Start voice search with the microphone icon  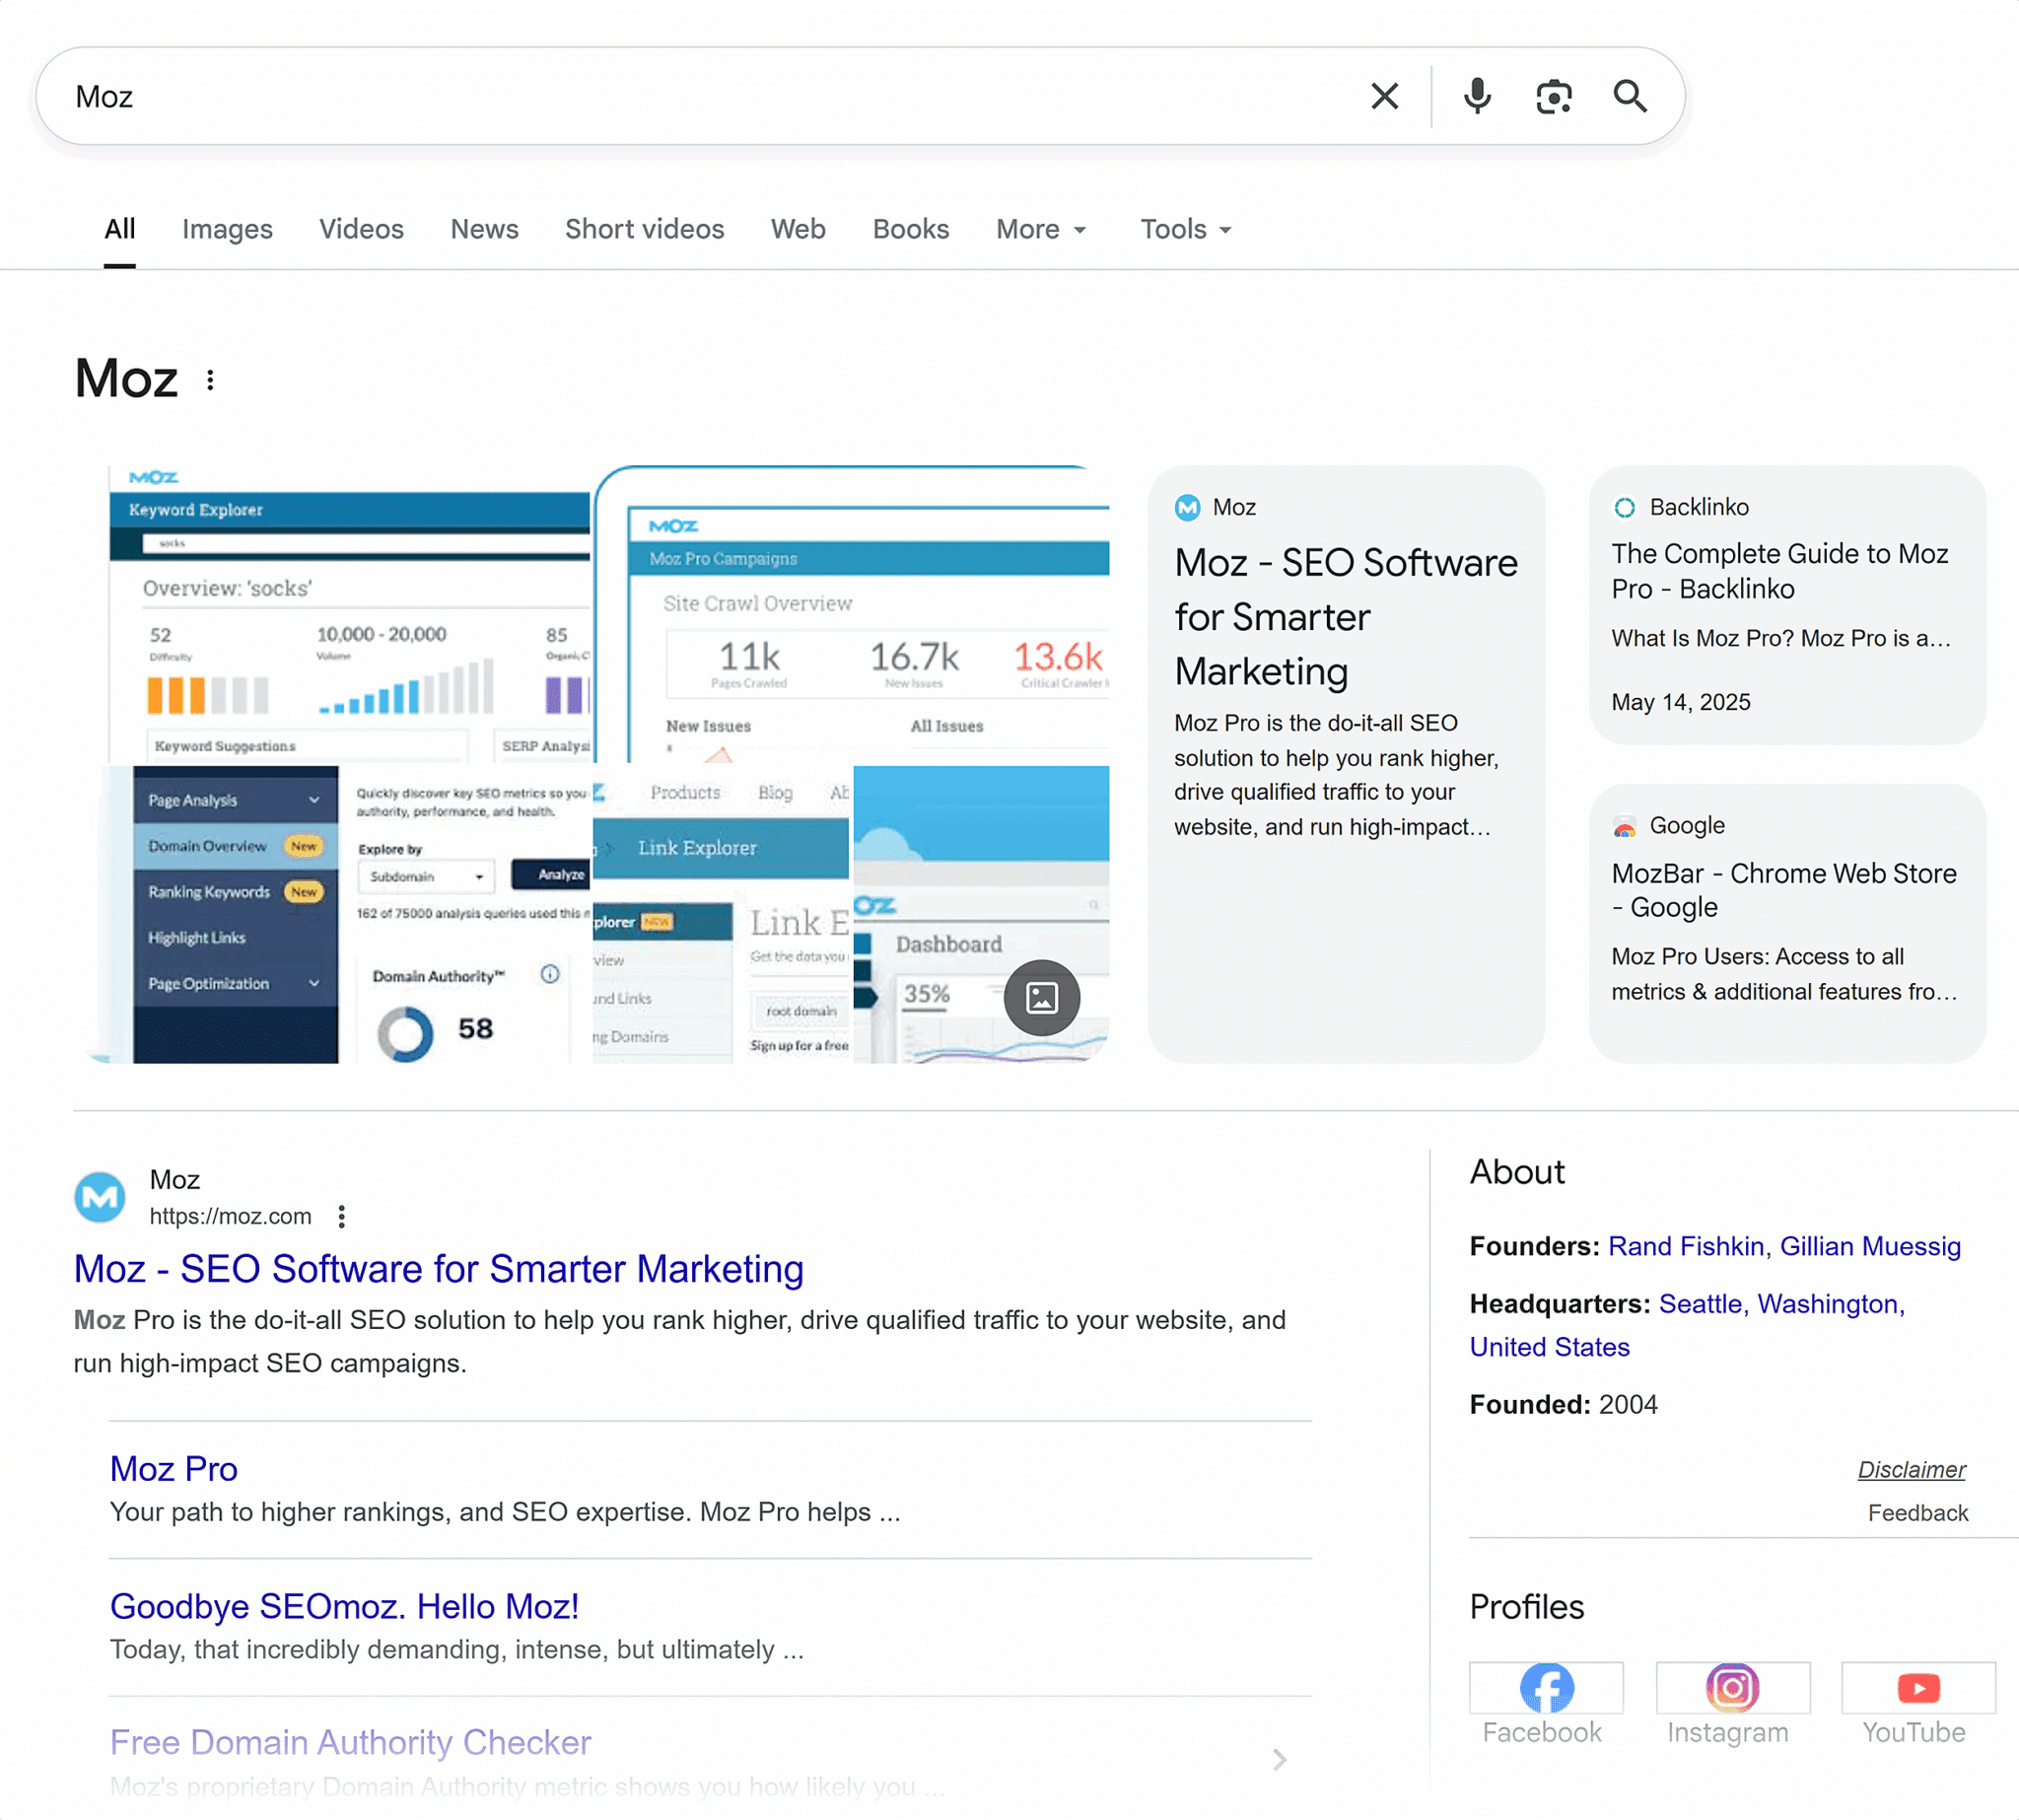point(1477,96)
